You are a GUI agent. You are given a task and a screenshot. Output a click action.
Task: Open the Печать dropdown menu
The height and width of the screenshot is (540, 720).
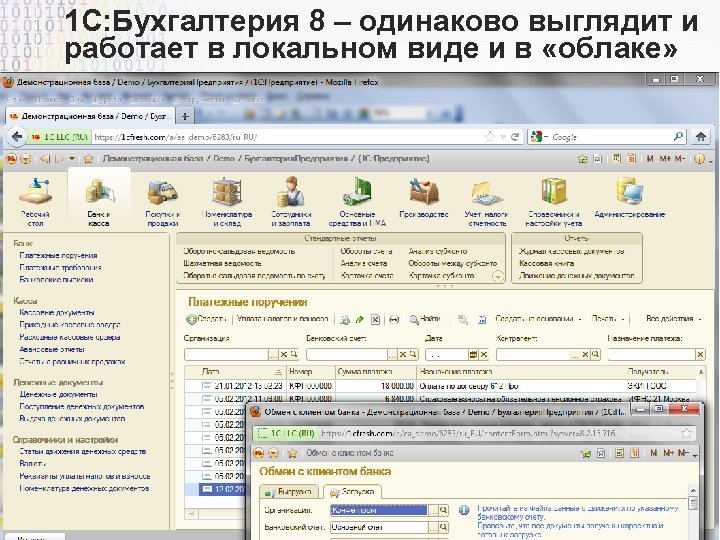click(x=608, y=319)
